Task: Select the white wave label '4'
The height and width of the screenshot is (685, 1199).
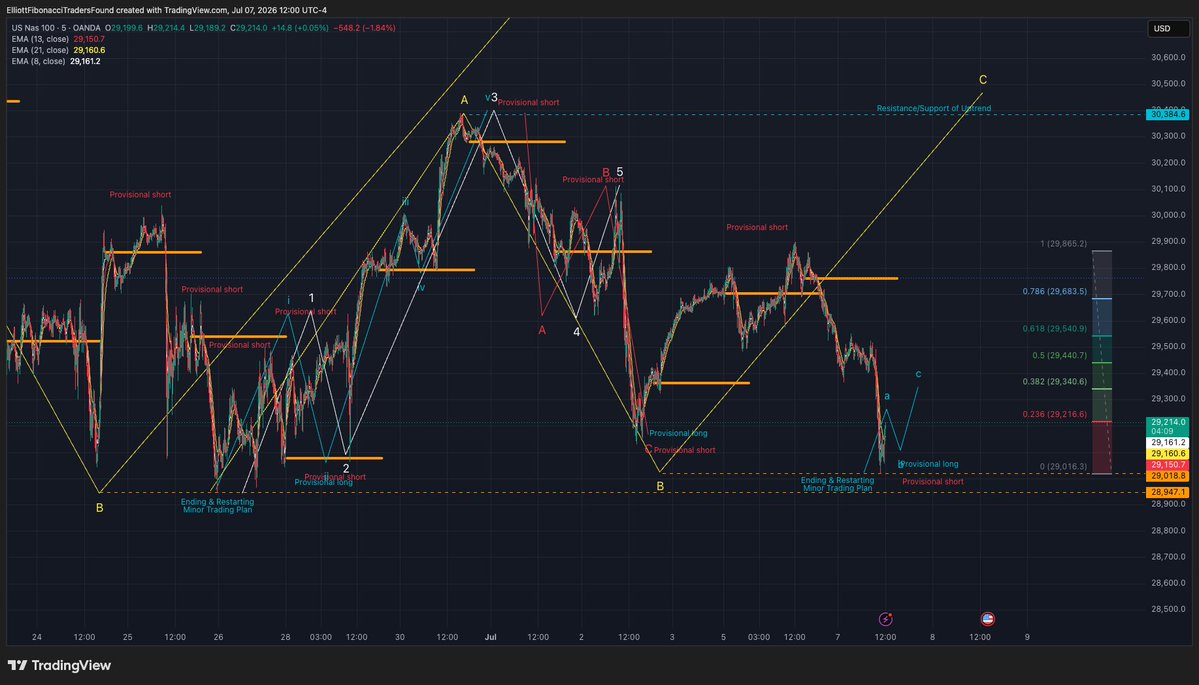Action: (577, 332)
